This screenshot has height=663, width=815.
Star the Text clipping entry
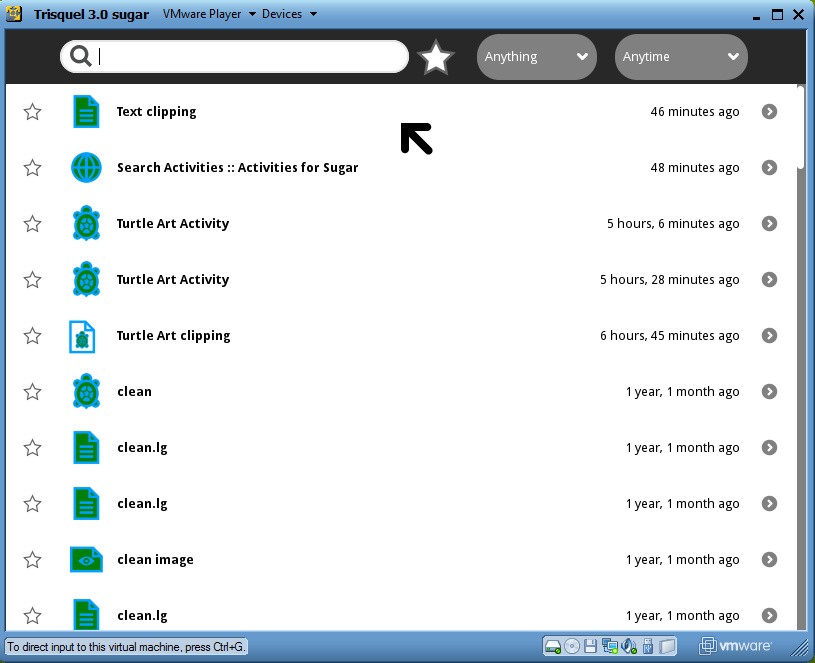click(33, 112)
